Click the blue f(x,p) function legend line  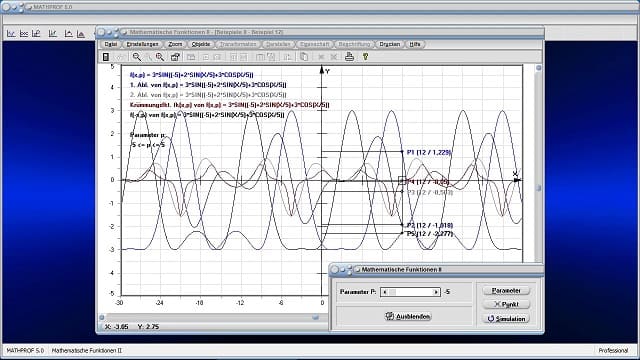pyautogui.click(x=191, y=75)
